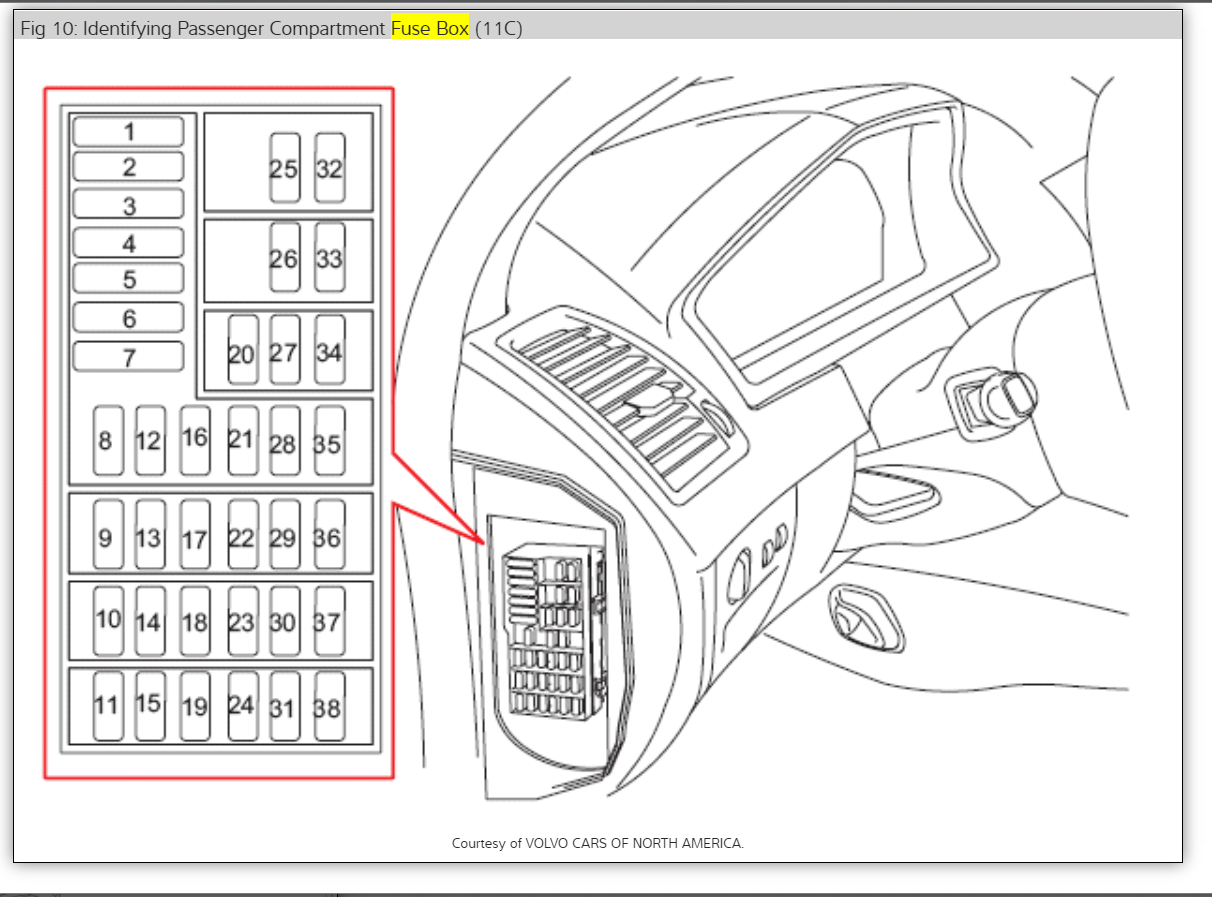Screen dimensions: 1212x897
Task: Point to fuse 38 in the diagram
Action: pyautogui.click(x=330, y=706)
